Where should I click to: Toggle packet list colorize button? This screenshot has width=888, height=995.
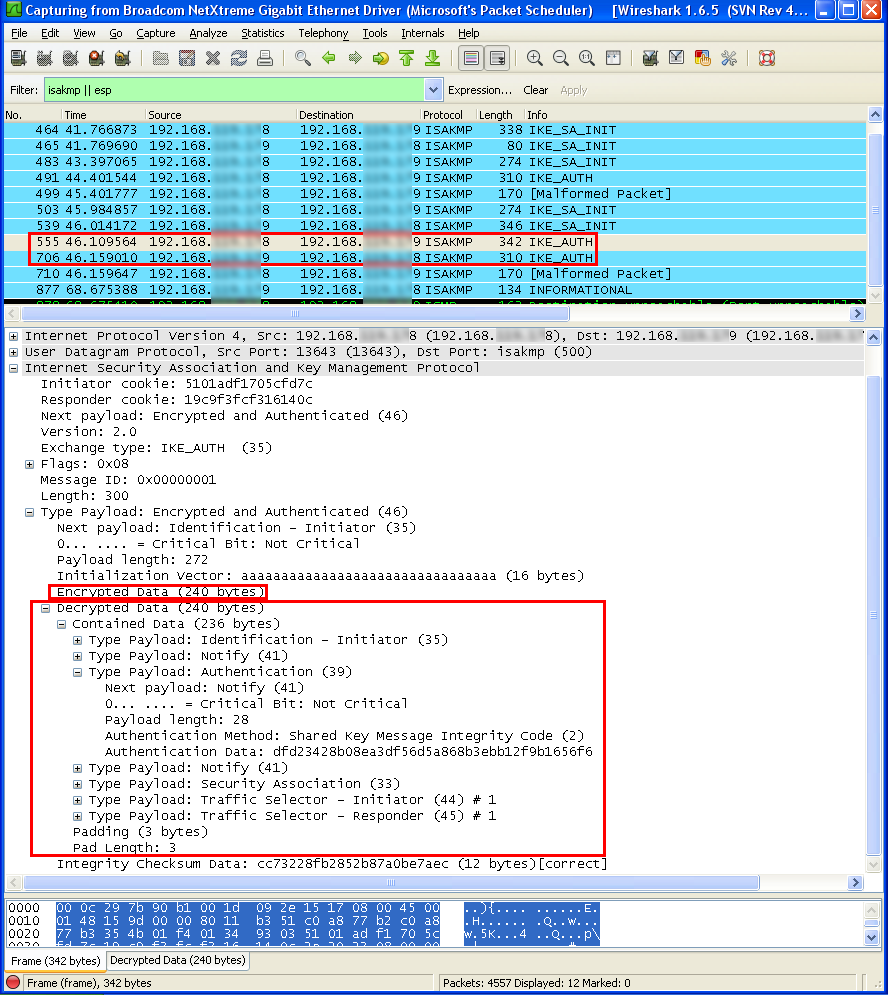(471, 58)
